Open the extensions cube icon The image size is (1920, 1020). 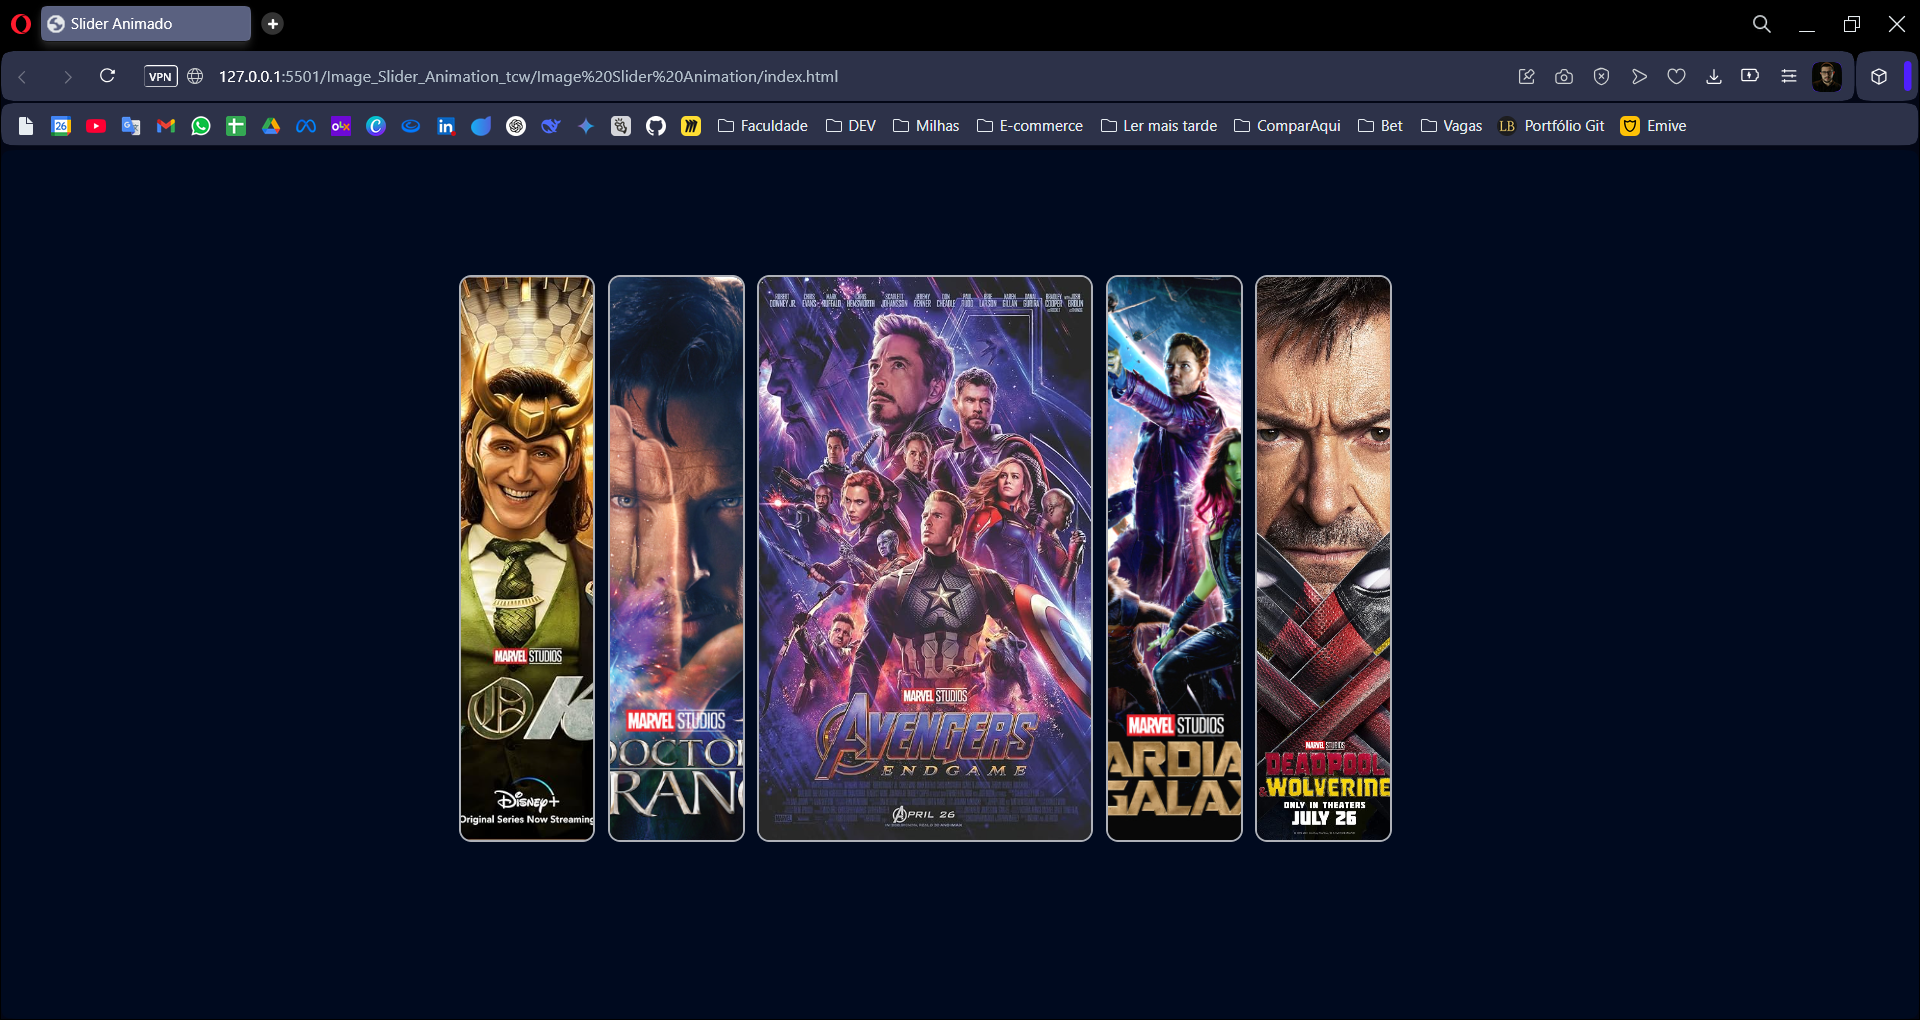pos(1879,77)
